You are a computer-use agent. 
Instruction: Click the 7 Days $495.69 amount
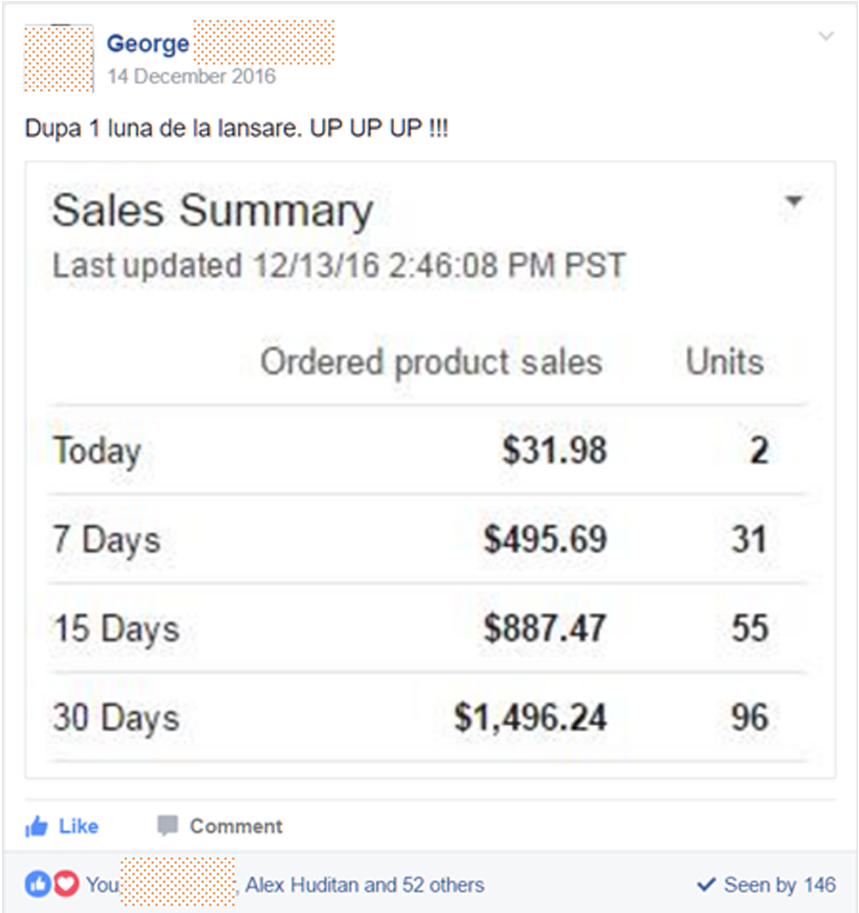(546, 539)
